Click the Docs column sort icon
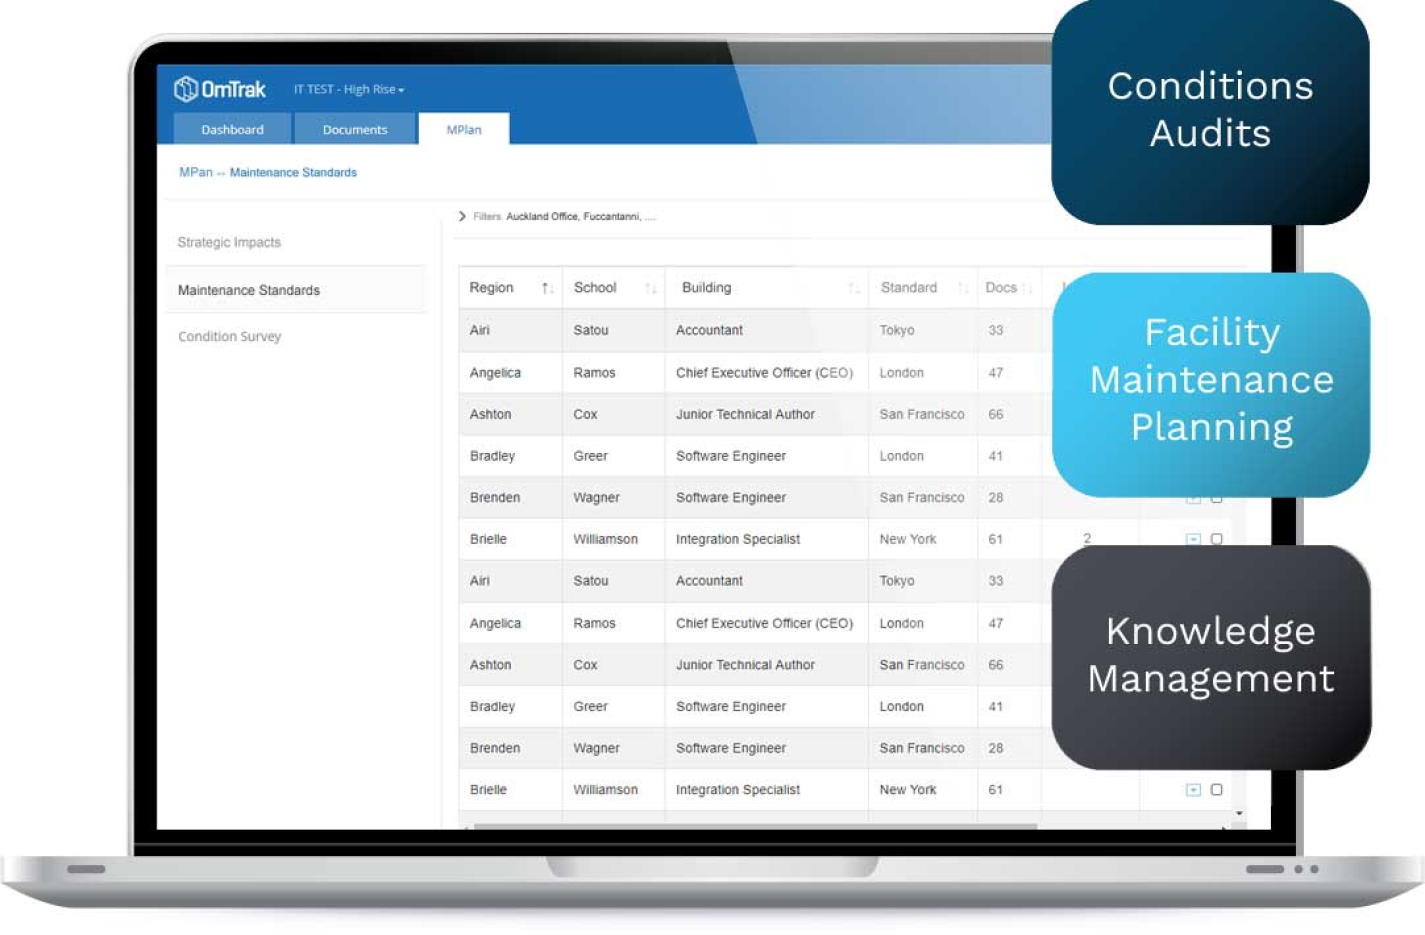The width and height of the screenshot is (1425, 935). tap(1026, 288)
